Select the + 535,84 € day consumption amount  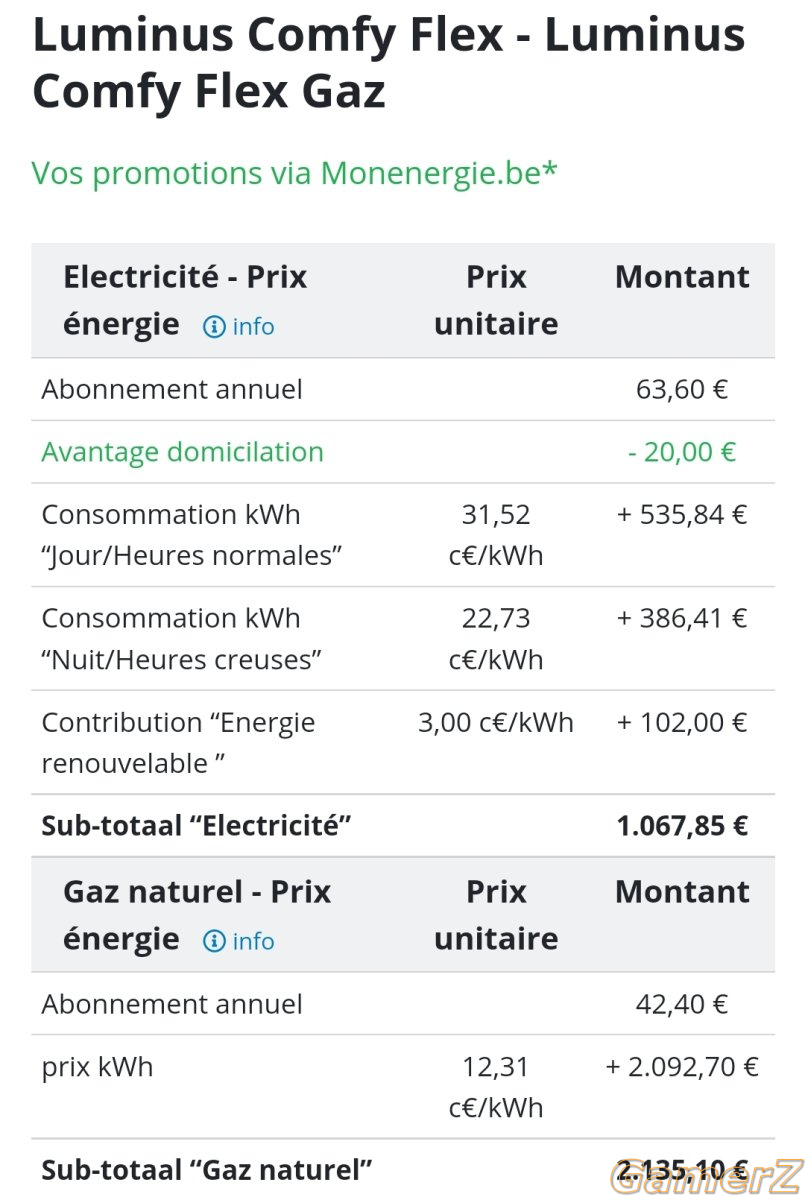tap(682, 515)
